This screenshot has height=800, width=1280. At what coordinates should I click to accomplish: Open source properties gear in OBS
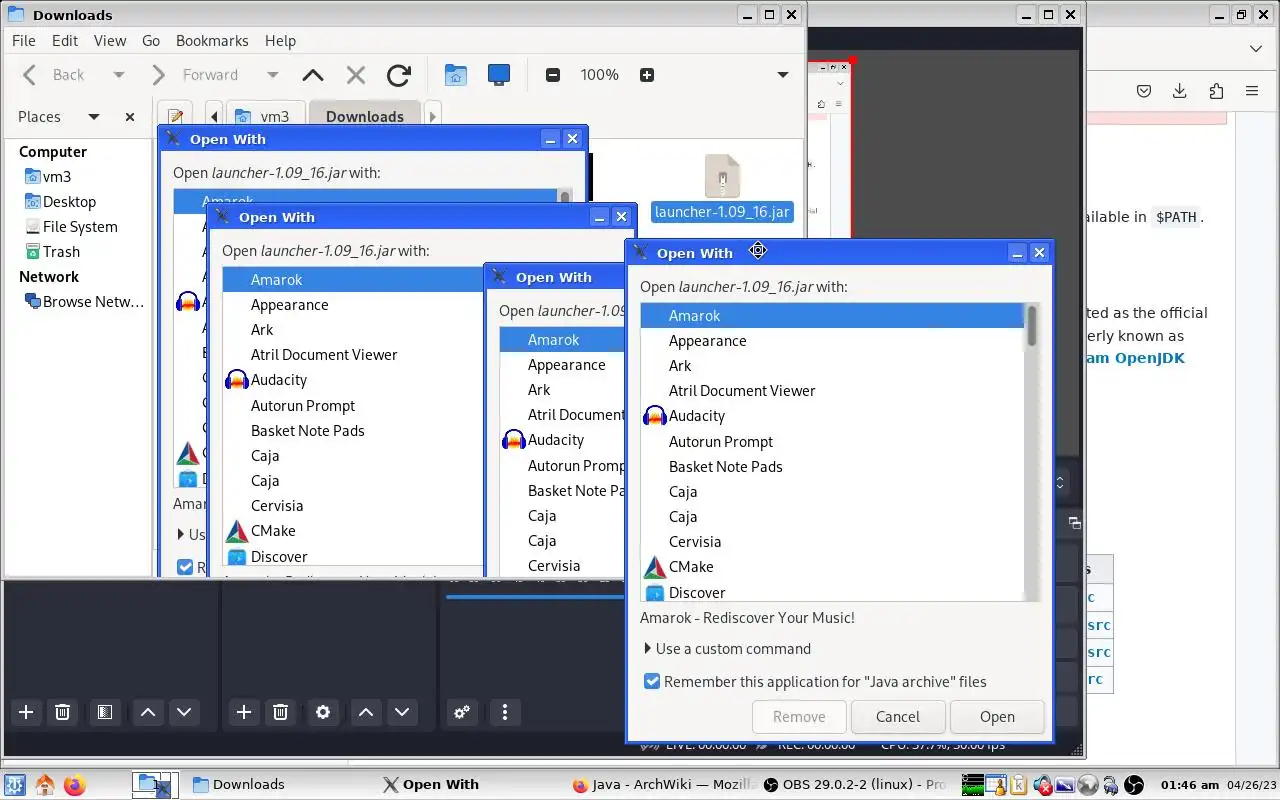323,712
